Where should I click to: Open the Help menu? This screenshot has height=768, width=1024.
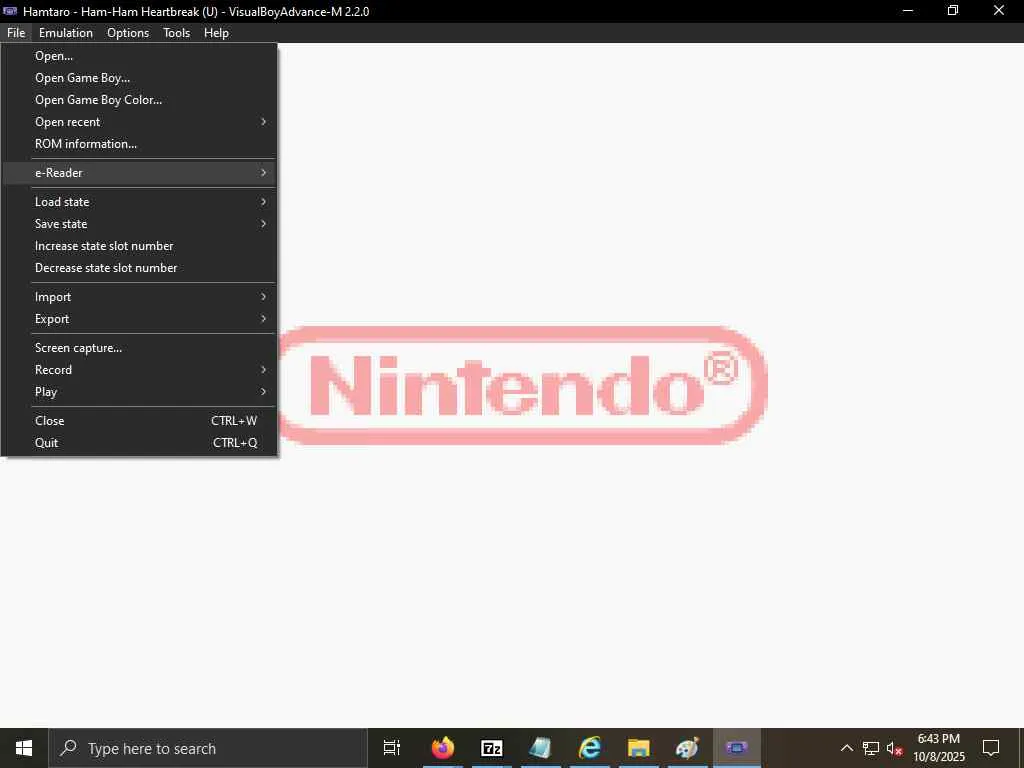click(x=216, y=33)
